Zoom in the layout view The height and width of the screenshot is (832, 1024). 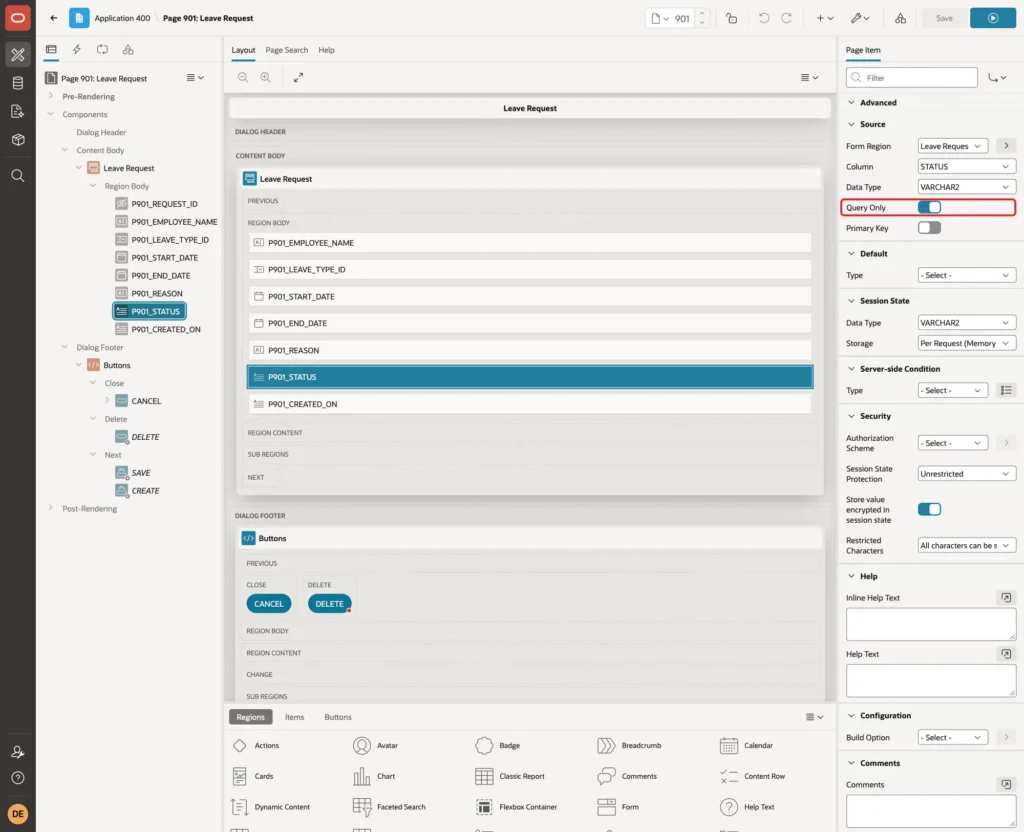266,77
